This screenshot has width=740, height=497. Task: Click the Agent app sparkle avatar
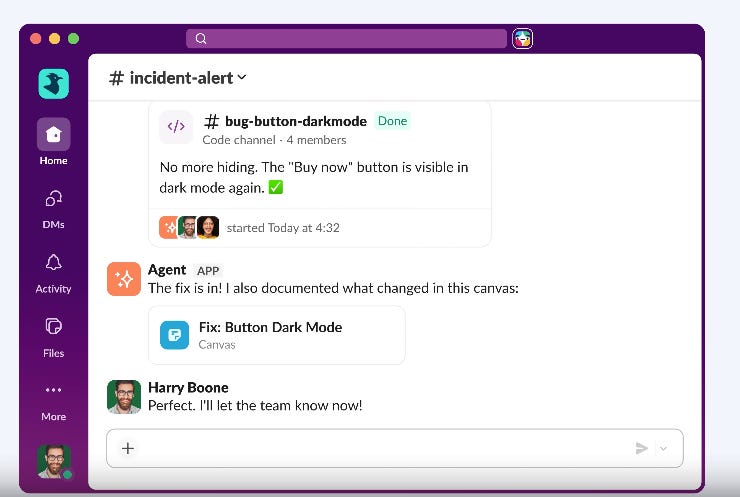click(x=124, y=279)
